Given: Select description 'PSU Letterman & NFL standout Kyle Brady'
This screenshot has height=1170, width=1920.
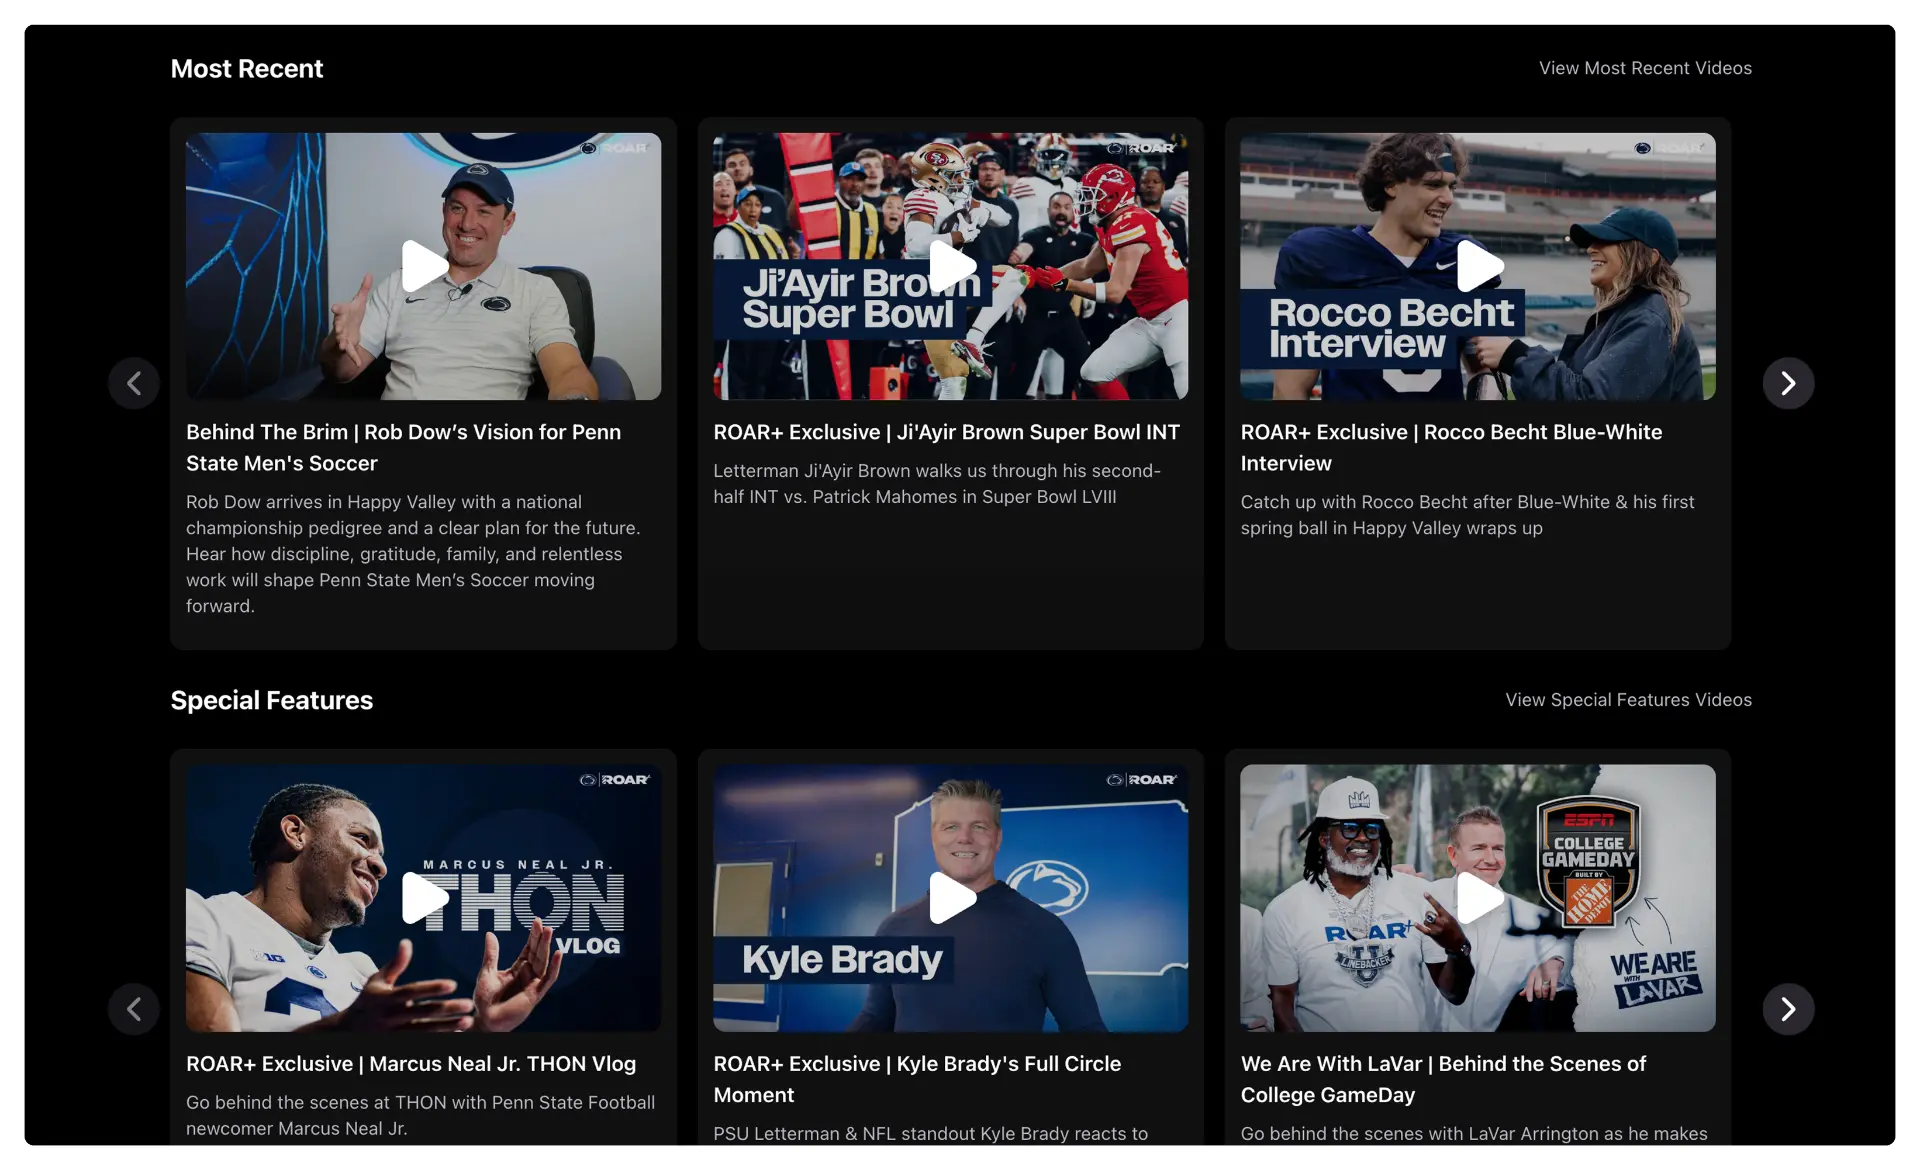Looking at the screenshot, I should click(x=930, y=1134).
